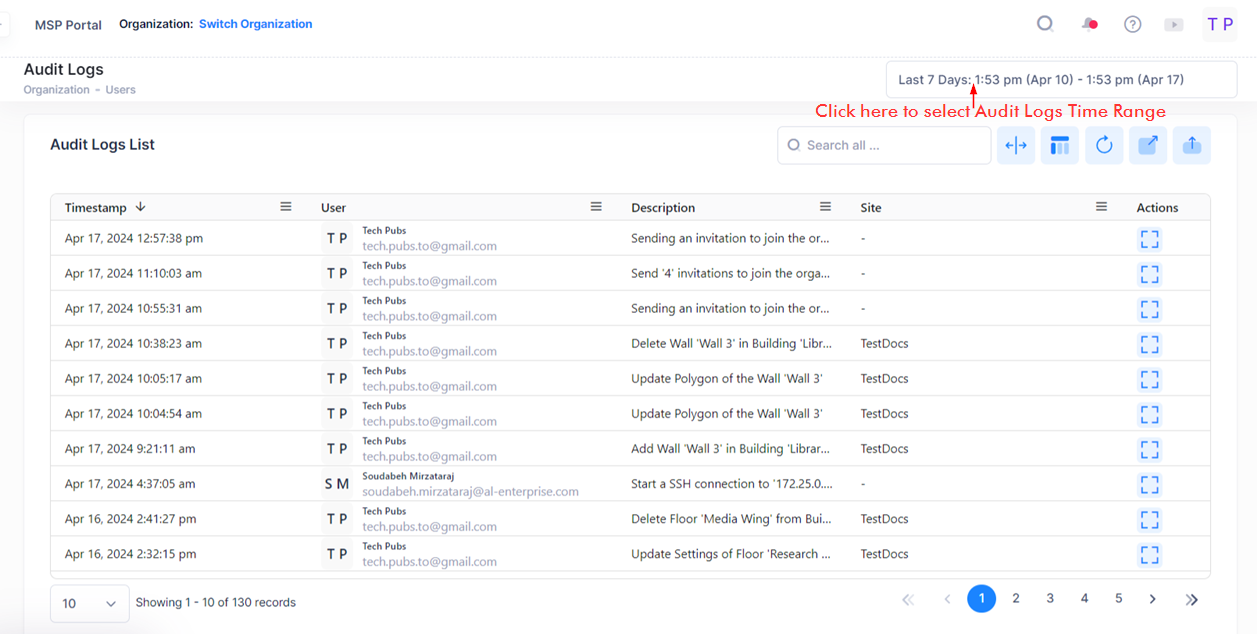This screenshot has width=1257, height=634.
Task: Click the video tutorial play icon
Action: click(x=1174, y=24)
